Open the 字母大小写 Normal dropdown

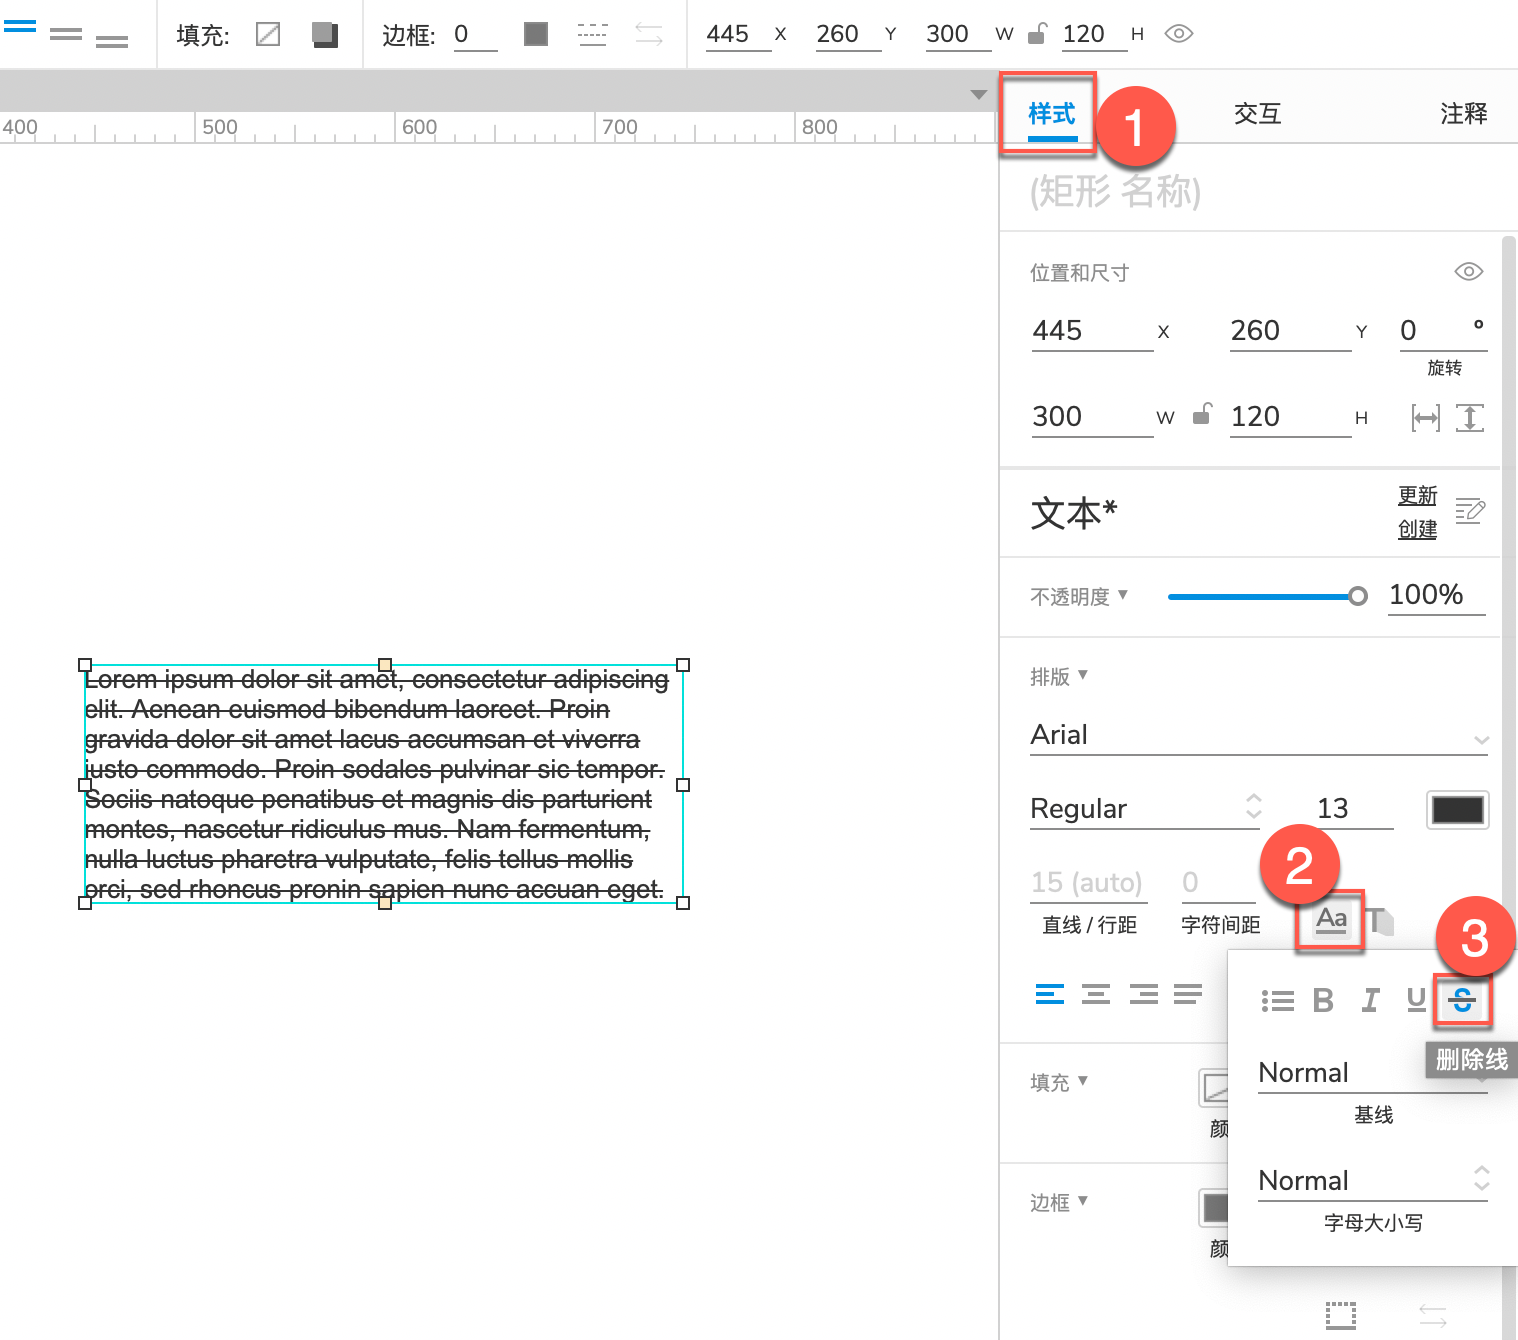(1372, 1180)
